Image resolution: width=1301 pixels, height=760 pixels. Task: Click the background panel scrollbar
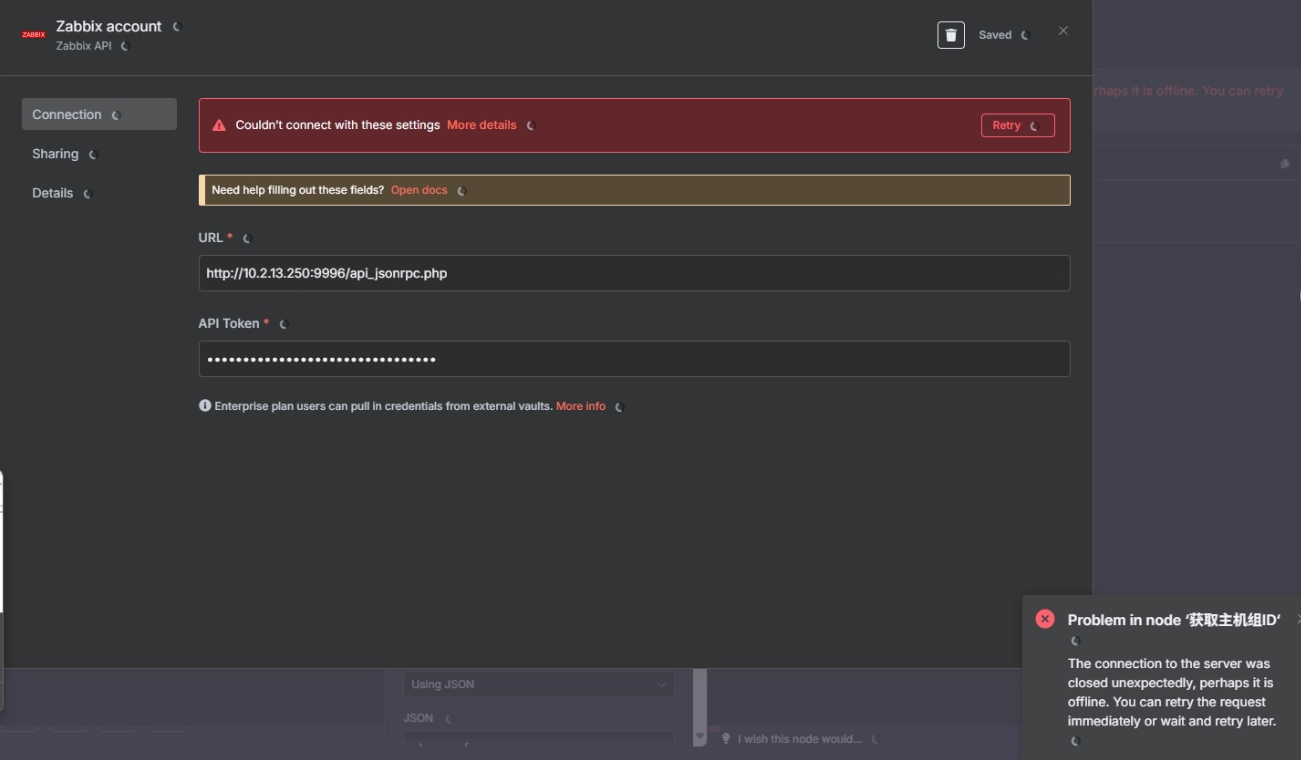click(700, 706)
